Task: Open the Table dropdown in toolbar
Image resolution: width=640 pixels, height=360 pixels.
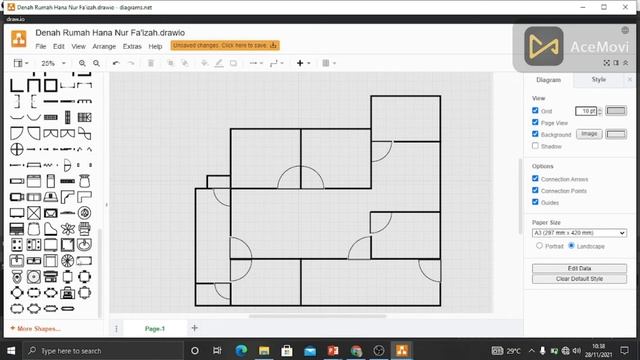Action: pos(329,63)
